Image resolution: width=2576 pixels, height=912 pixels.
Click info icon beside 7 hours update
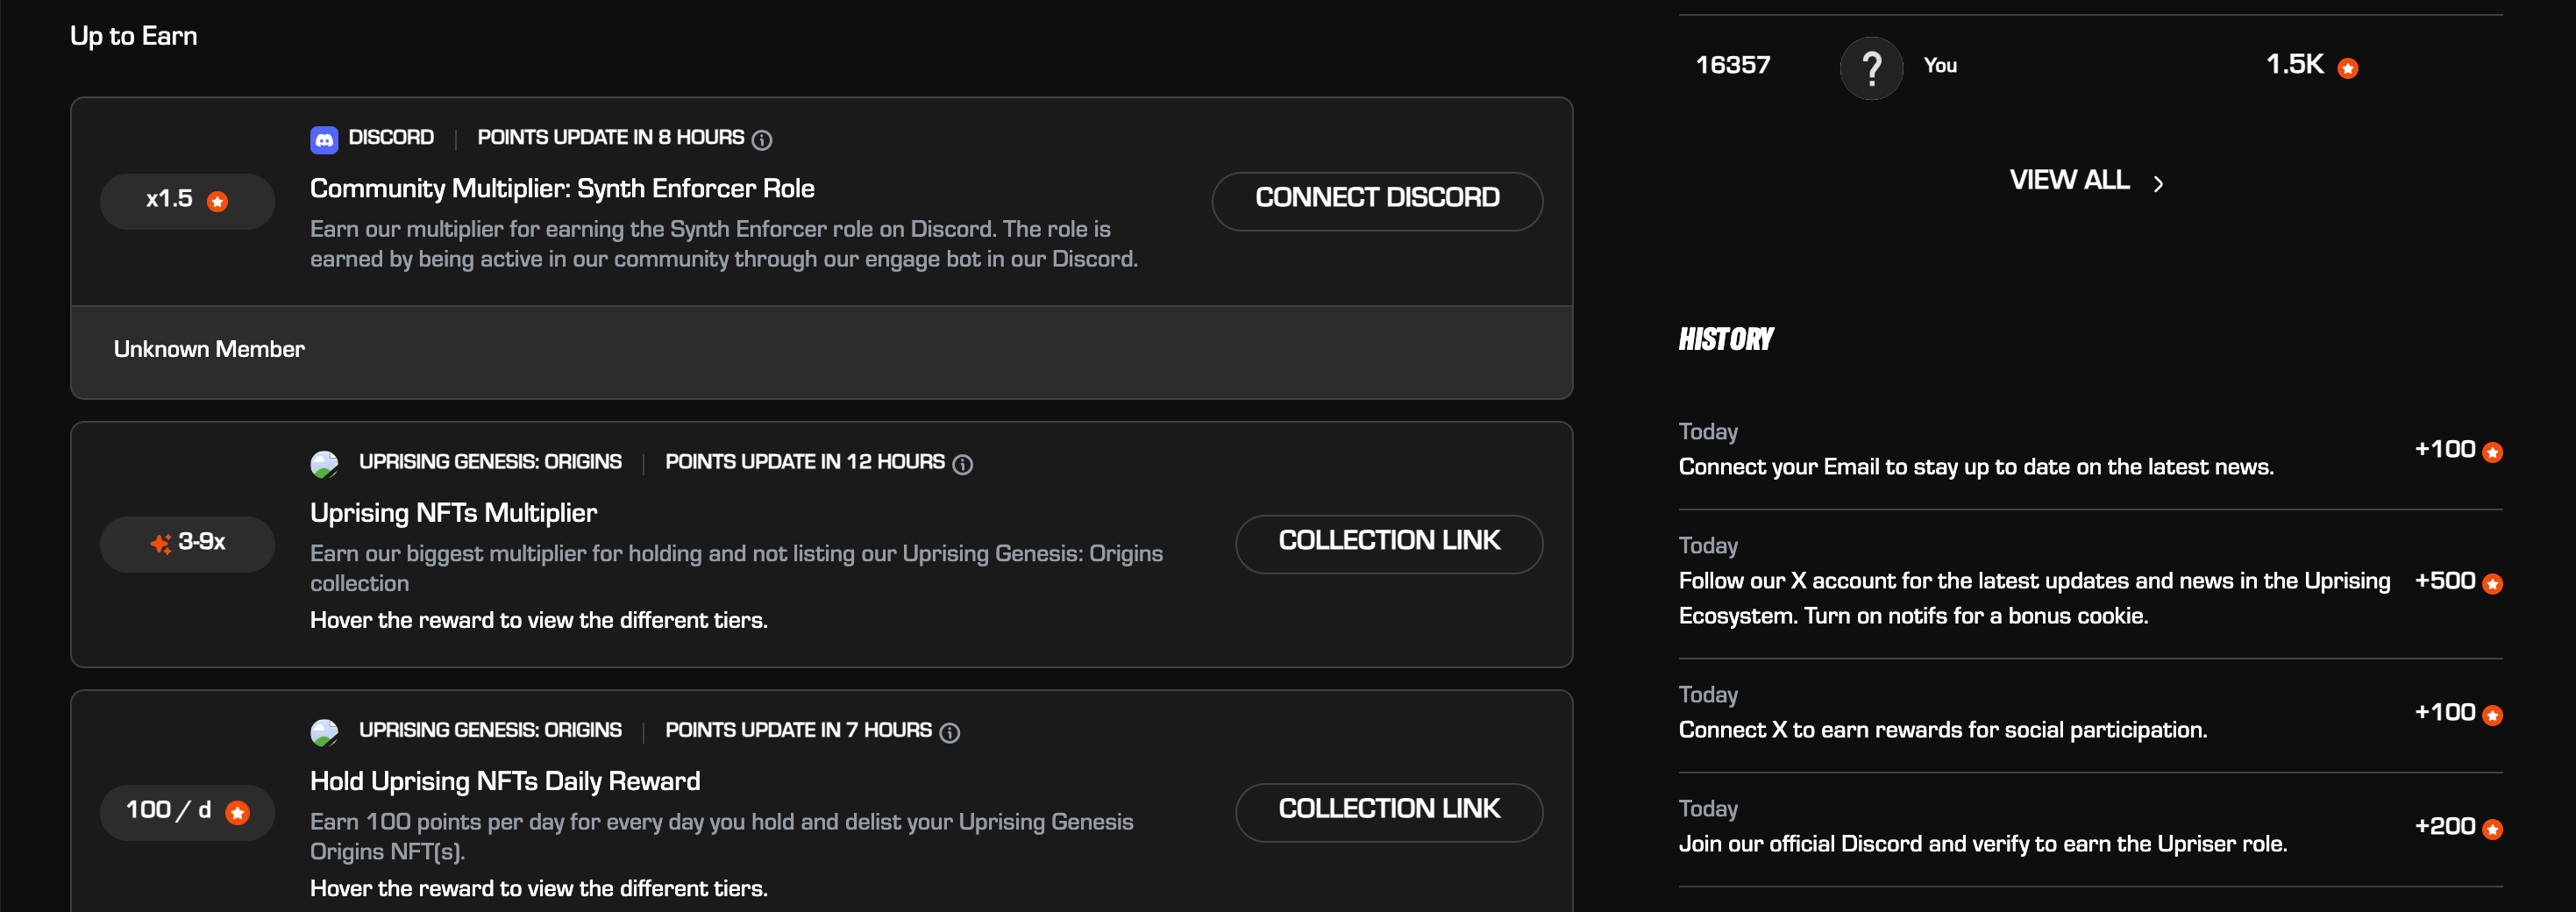[x=950, y=733]
